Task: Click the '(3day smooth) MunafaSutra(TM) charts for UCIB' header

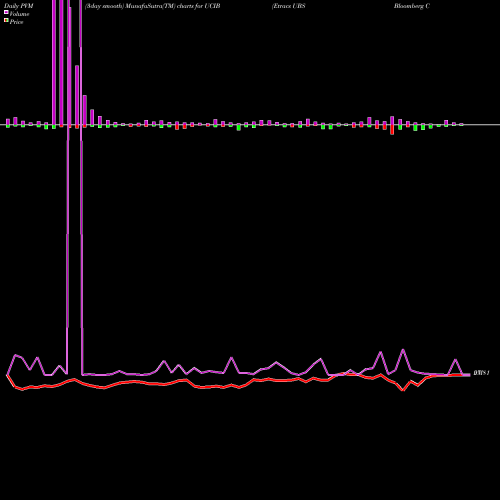Action: tap(152, 6)
